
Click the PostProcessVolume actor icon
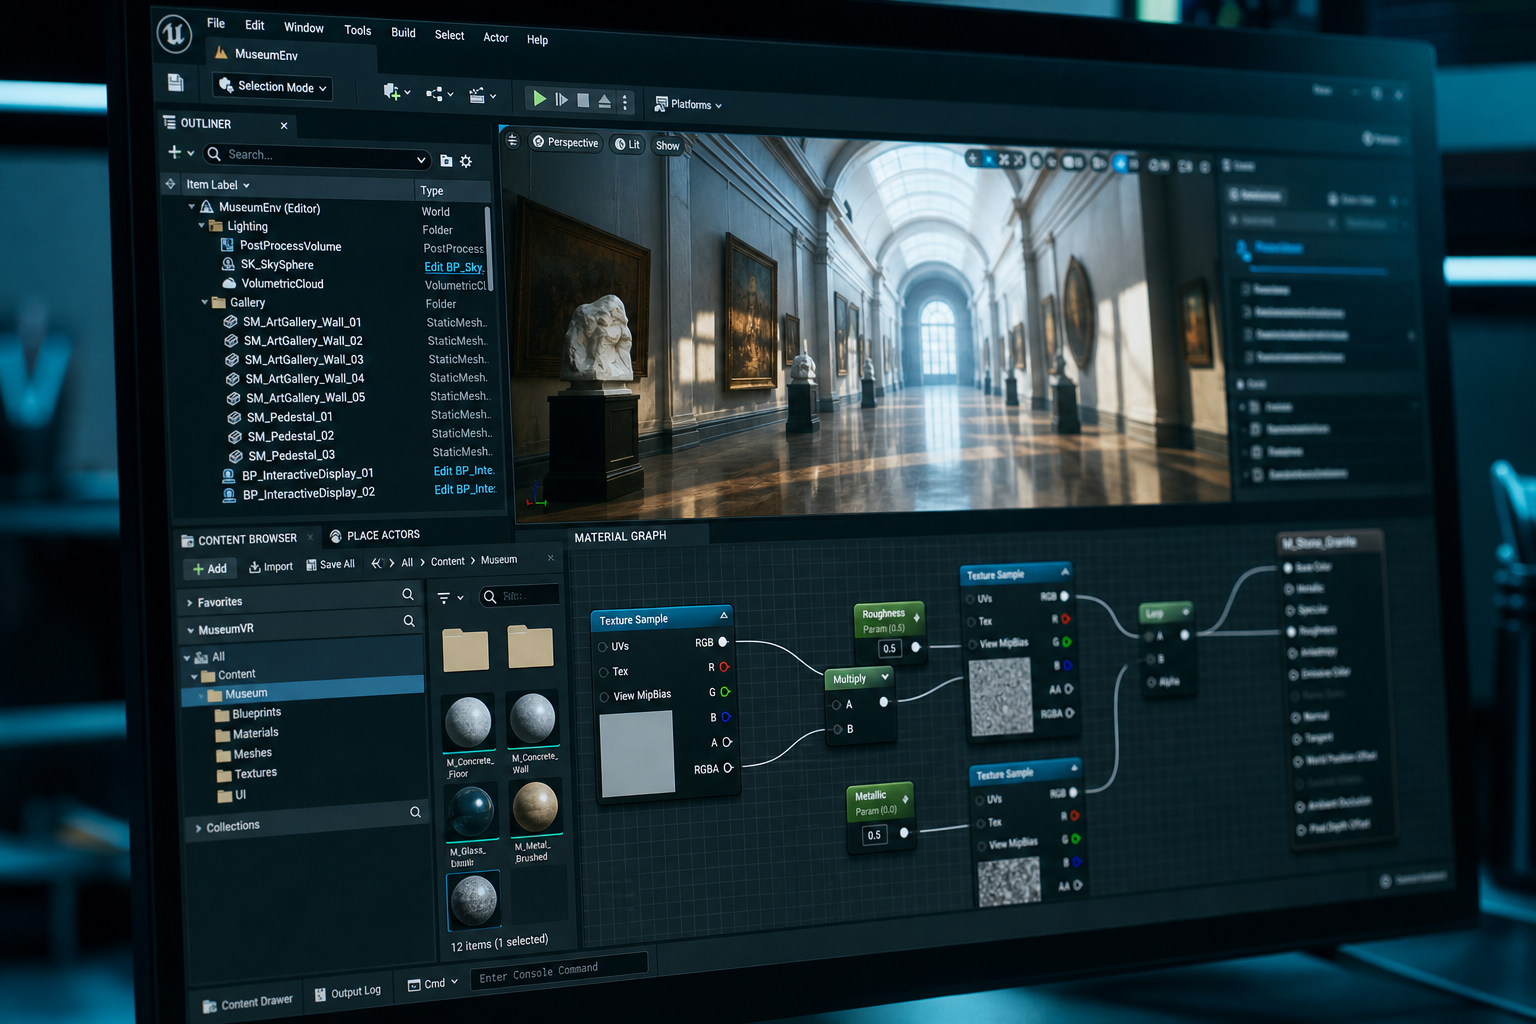click(x=227, y=245)
